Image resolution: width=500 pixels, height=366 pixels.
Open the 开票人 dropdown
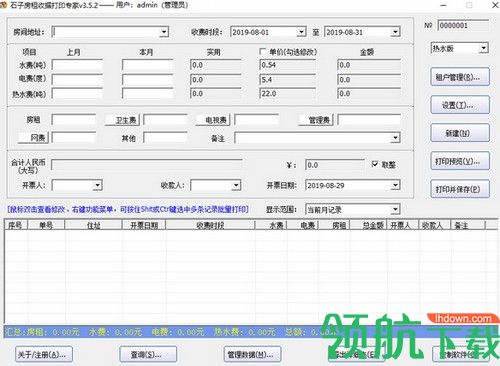pyautogui.click(x=97, y=185)
